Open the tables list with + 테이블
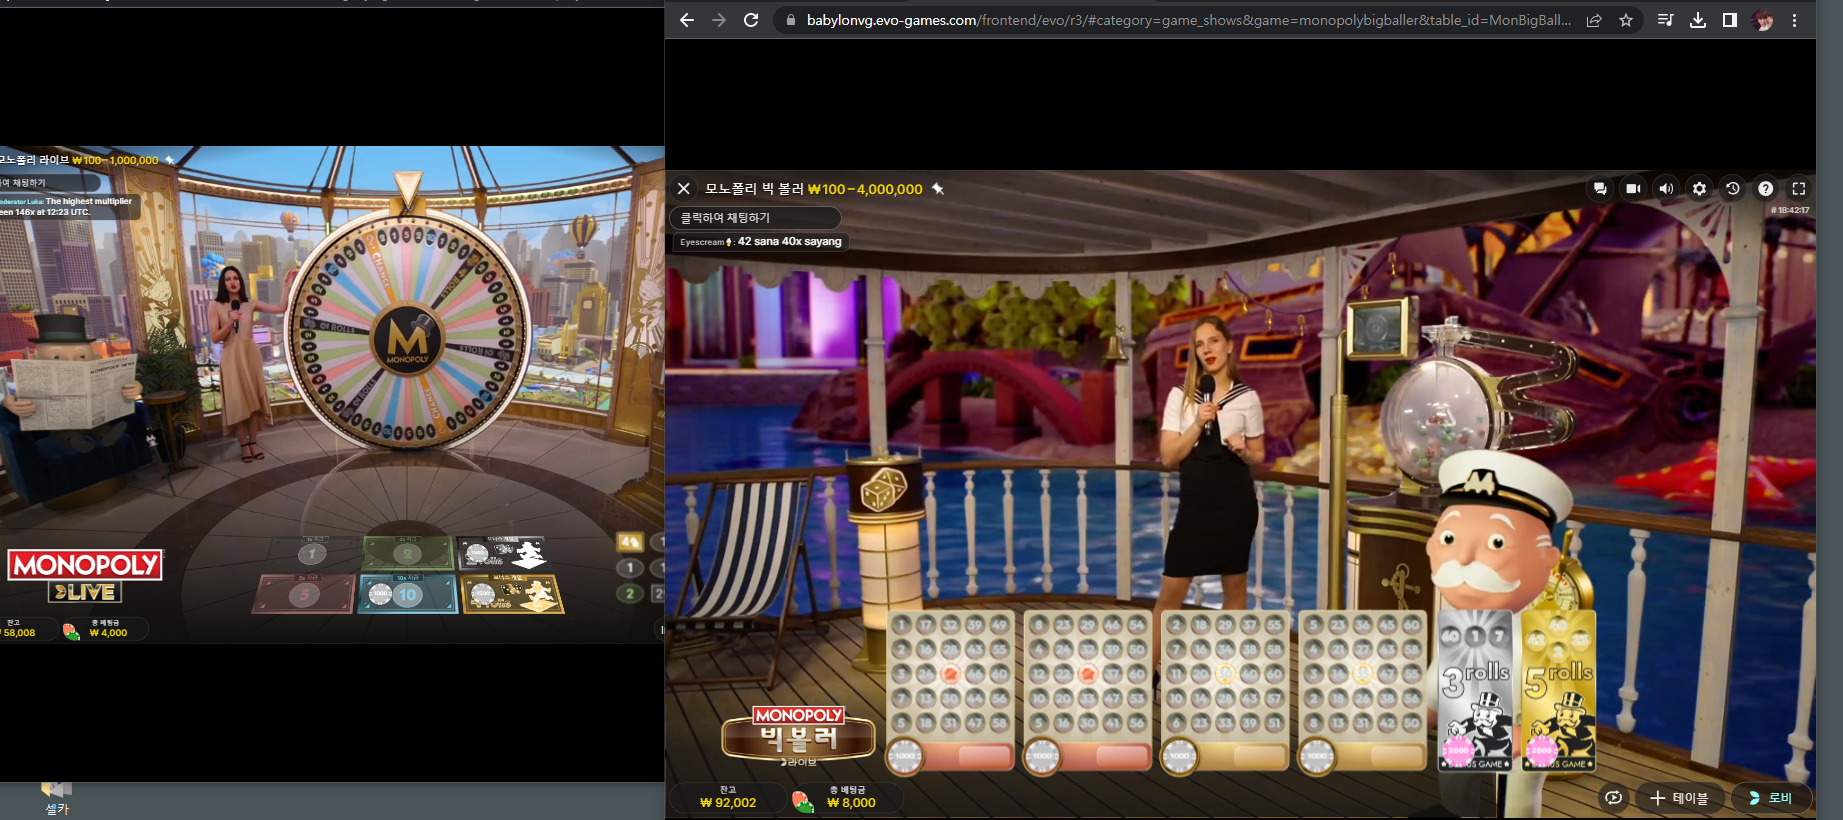Viewport: 1843px width, 820px height. [1679, 797]
